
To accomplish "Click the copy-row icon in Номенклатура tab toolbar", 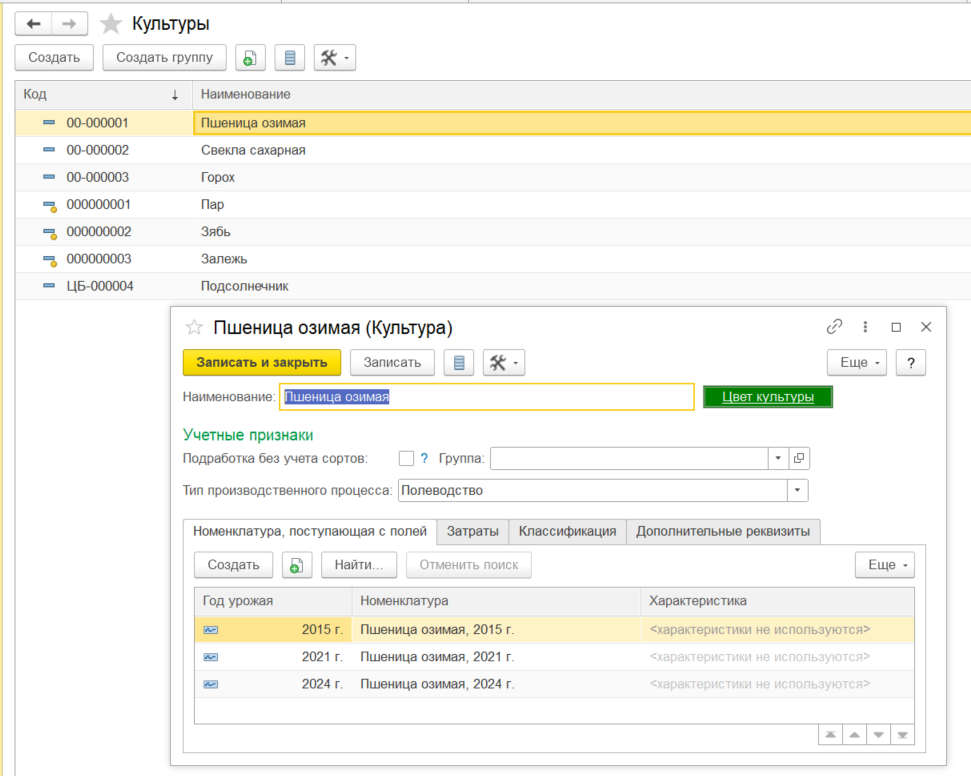I will click(x=297, y=565).
